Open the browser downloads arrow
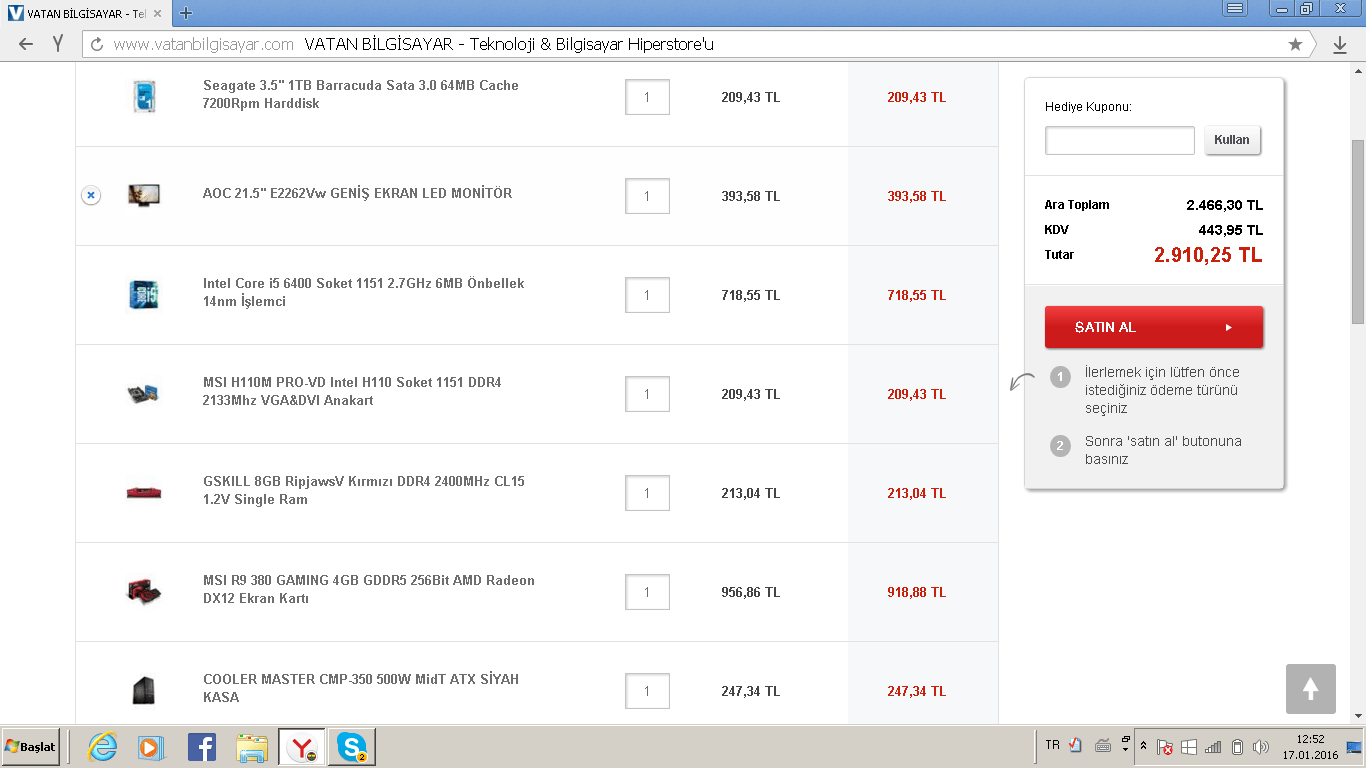The image size is (1366, 768). (x=1339, y=45)
